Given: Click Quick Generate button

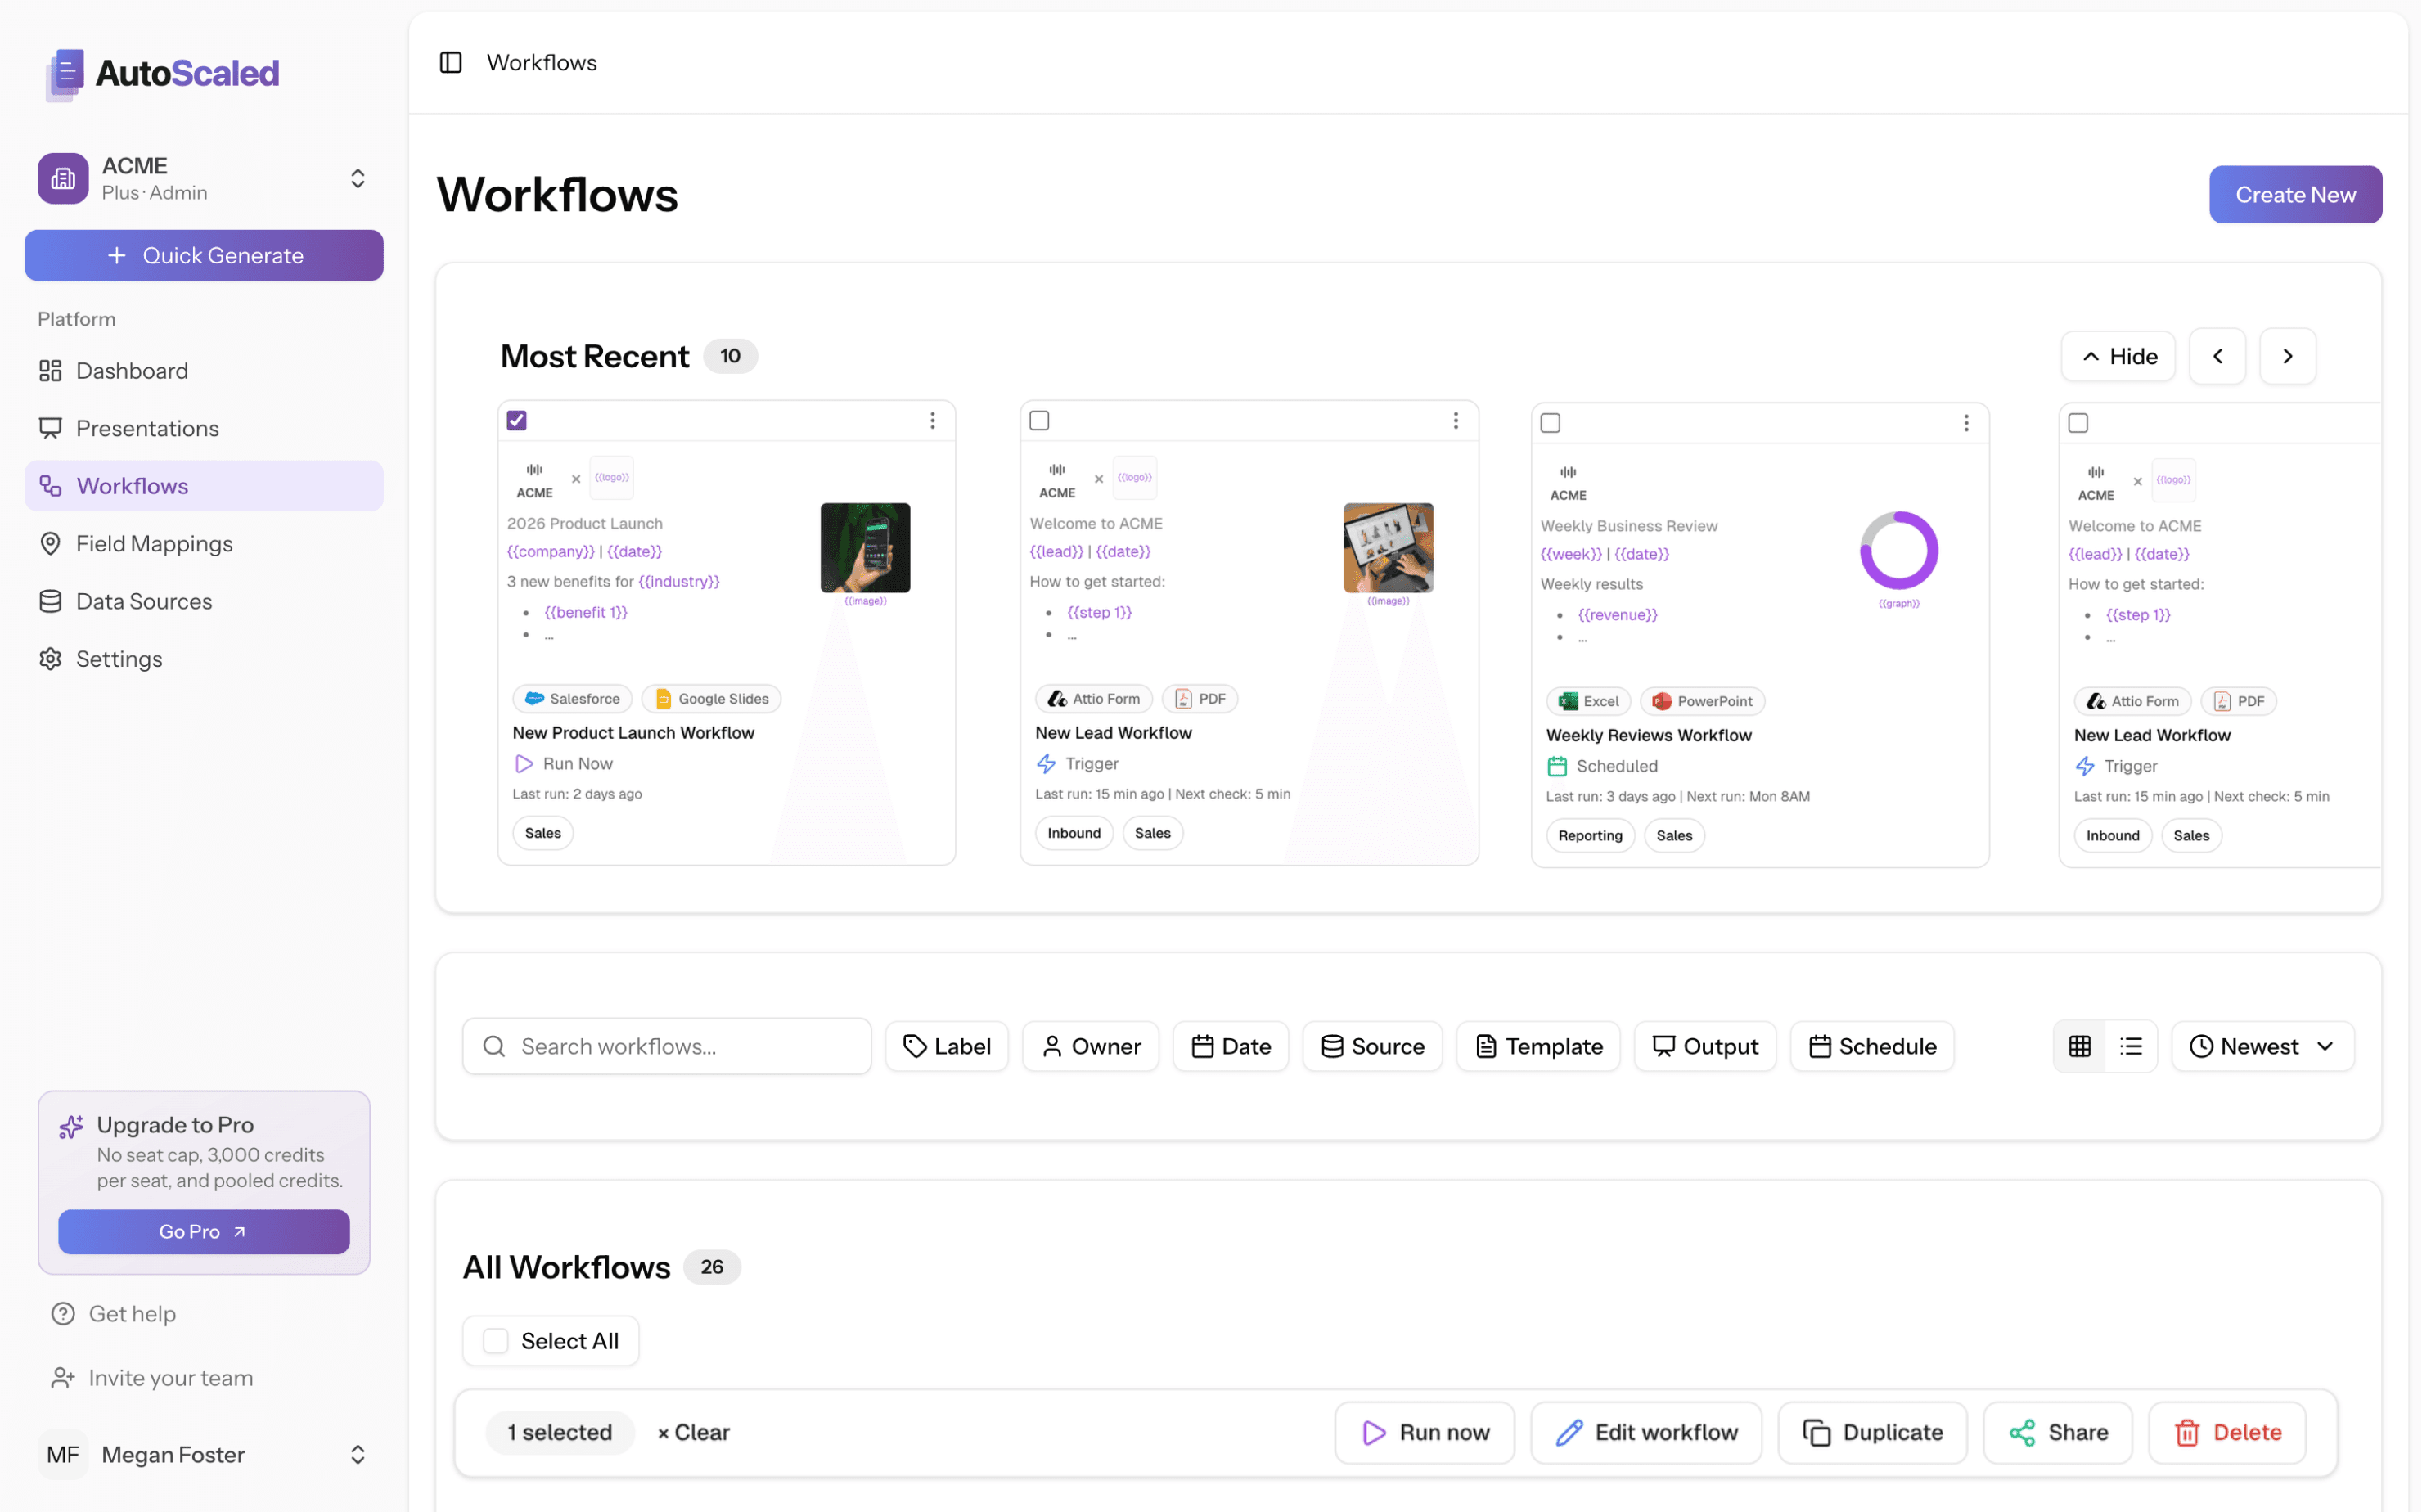Looking at the screenshot, I should point(204,256).
